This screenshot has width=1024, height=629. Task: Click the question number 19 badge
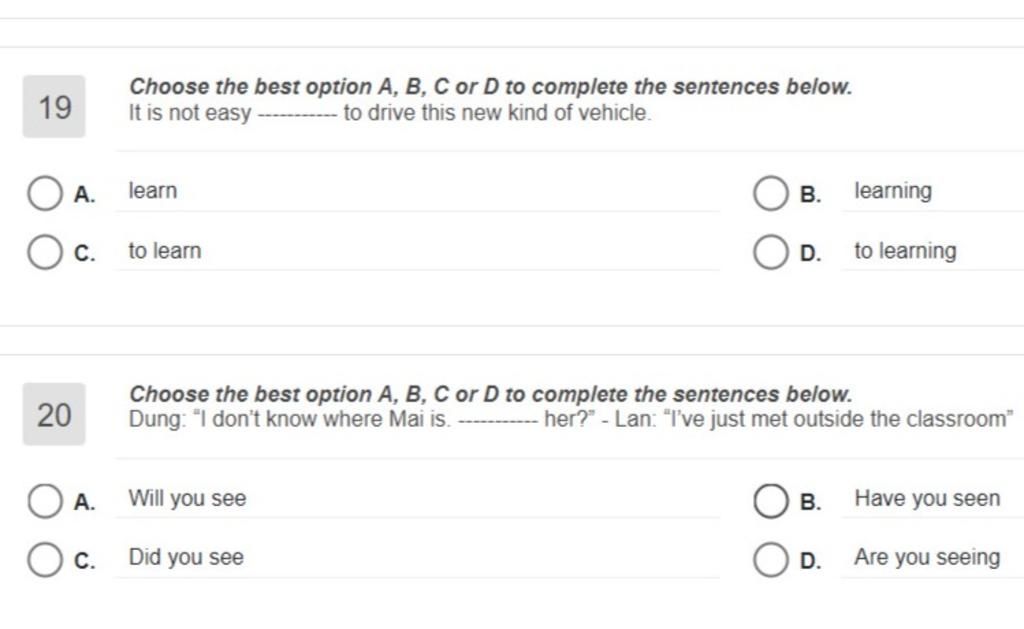[54, 106]
